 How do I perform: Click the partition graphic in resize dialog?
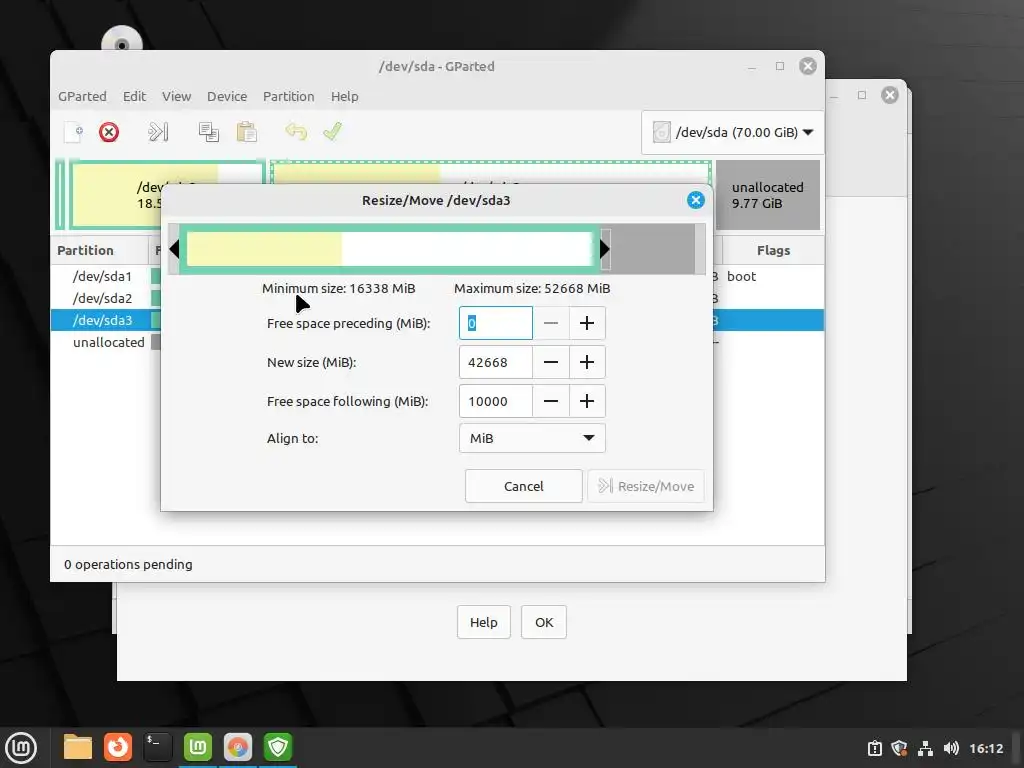[390, 249]
